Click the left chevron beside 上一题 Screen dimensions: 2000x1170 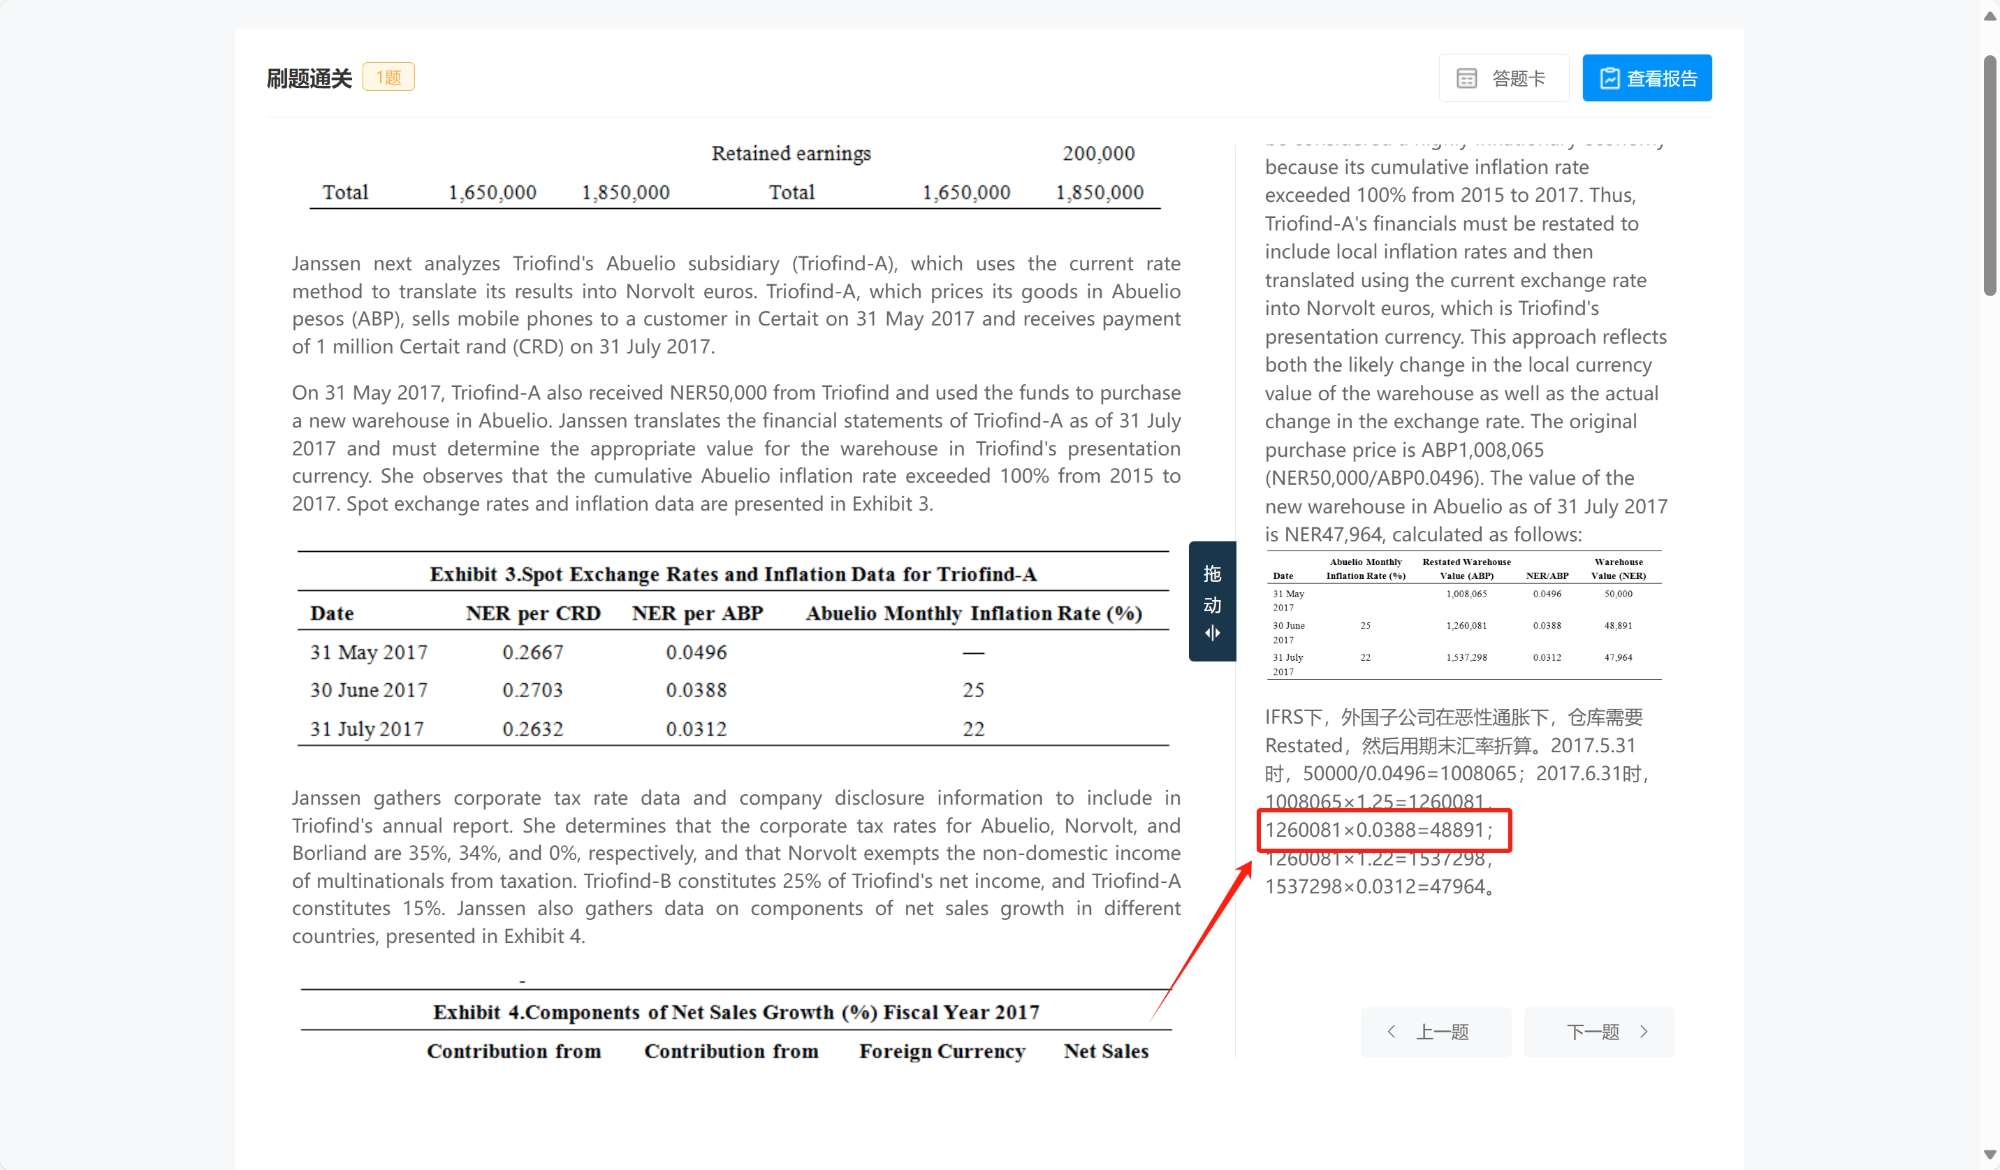[1391, 1032]
